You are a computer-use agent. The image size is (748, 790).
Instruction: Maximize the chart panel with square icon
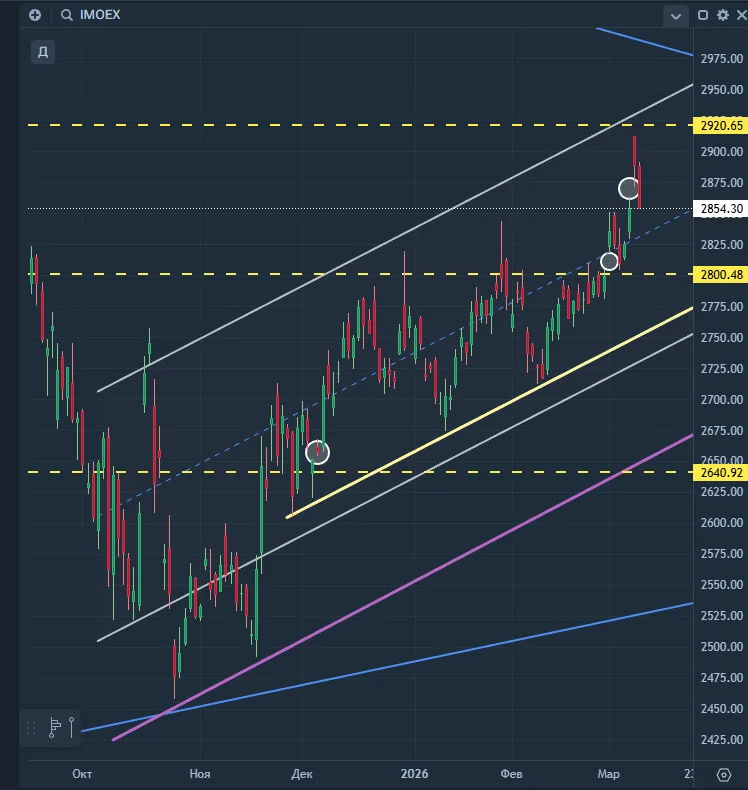703,15
